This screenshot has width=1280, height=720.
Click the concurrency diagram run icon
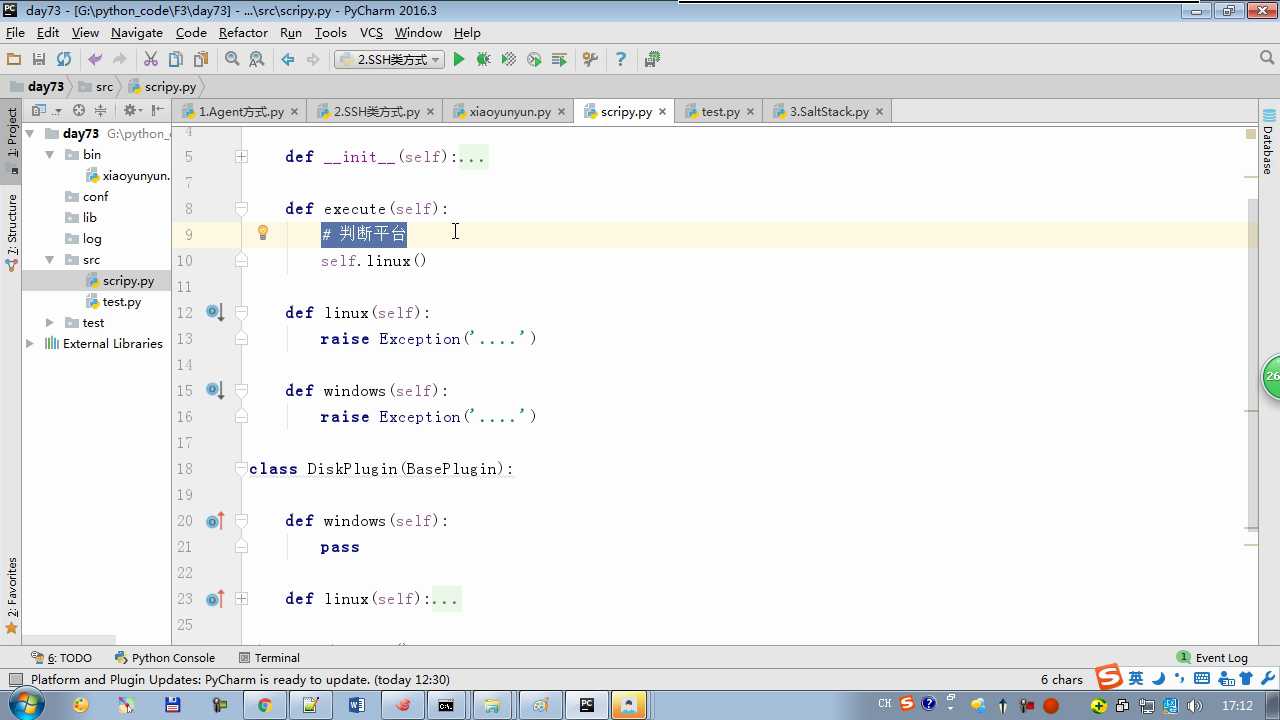[559, 60]
